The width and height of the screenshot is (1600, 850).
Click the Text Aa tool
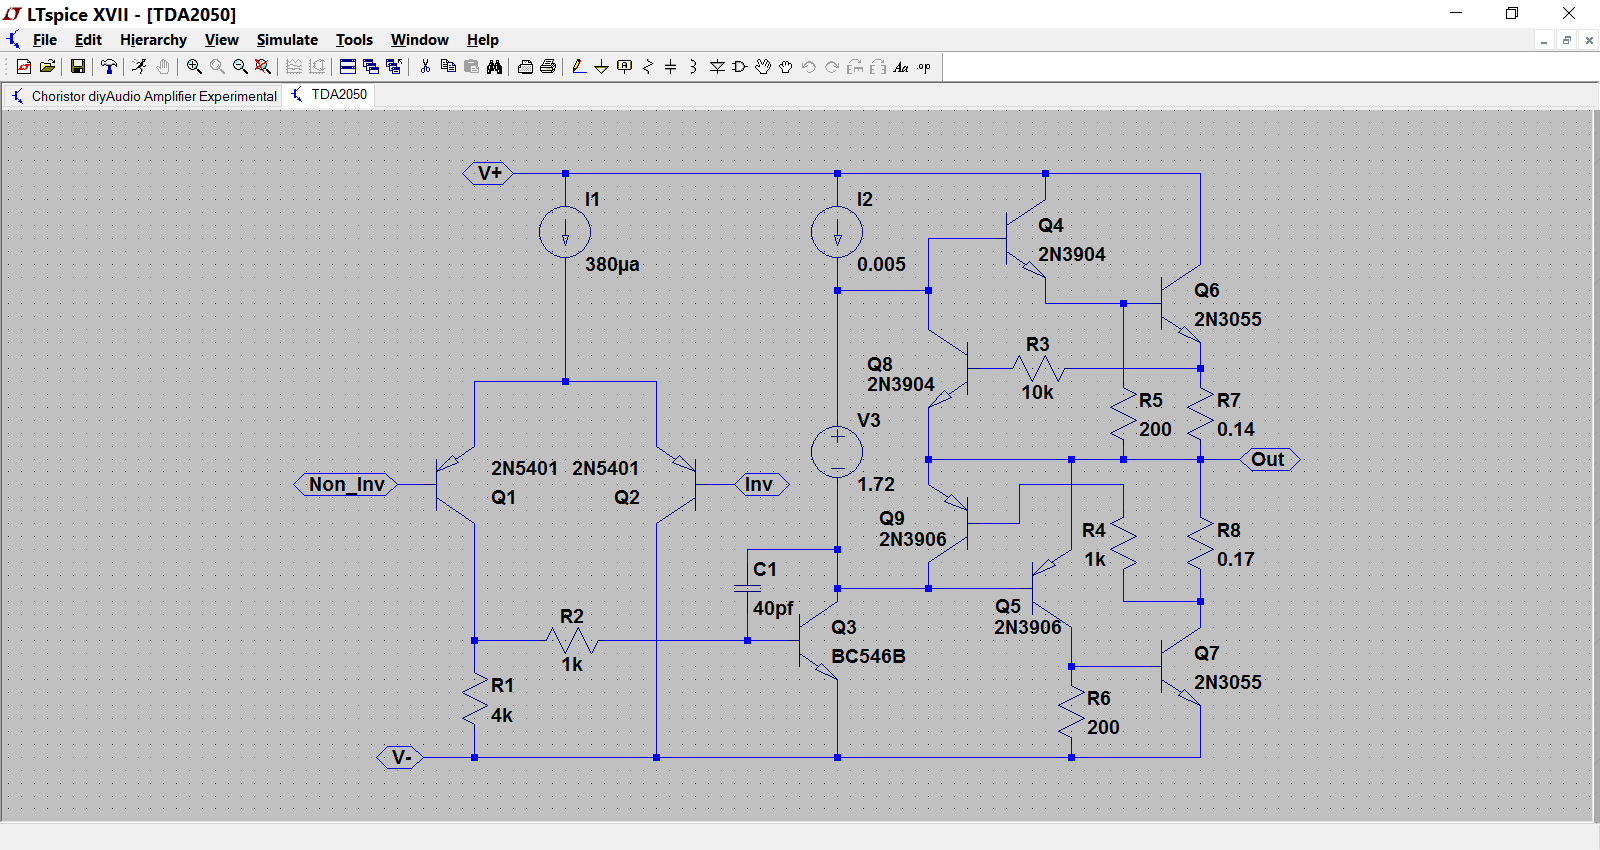point(901,67)
